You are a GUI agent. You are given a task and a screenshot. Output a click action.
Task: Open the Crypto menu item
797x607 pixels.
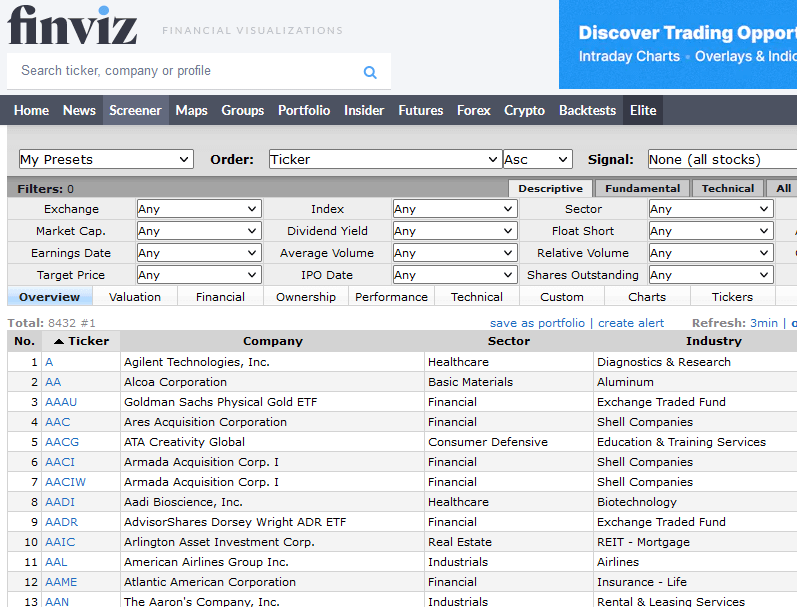click(525, 110)
